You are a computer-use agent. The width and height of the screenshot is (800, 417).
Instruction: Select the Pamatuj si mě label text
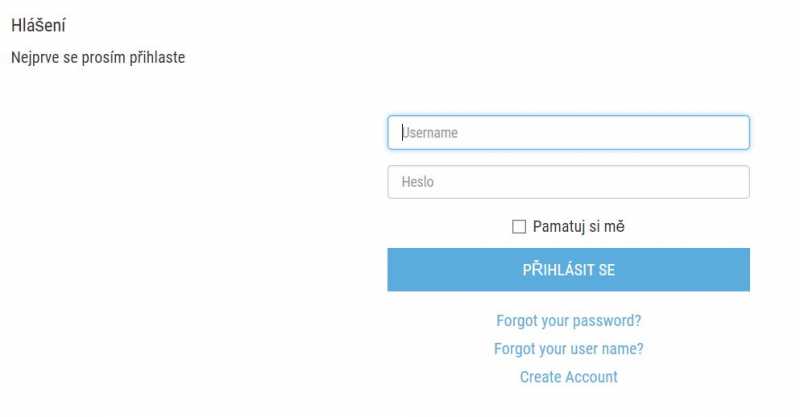click(579, 226)
